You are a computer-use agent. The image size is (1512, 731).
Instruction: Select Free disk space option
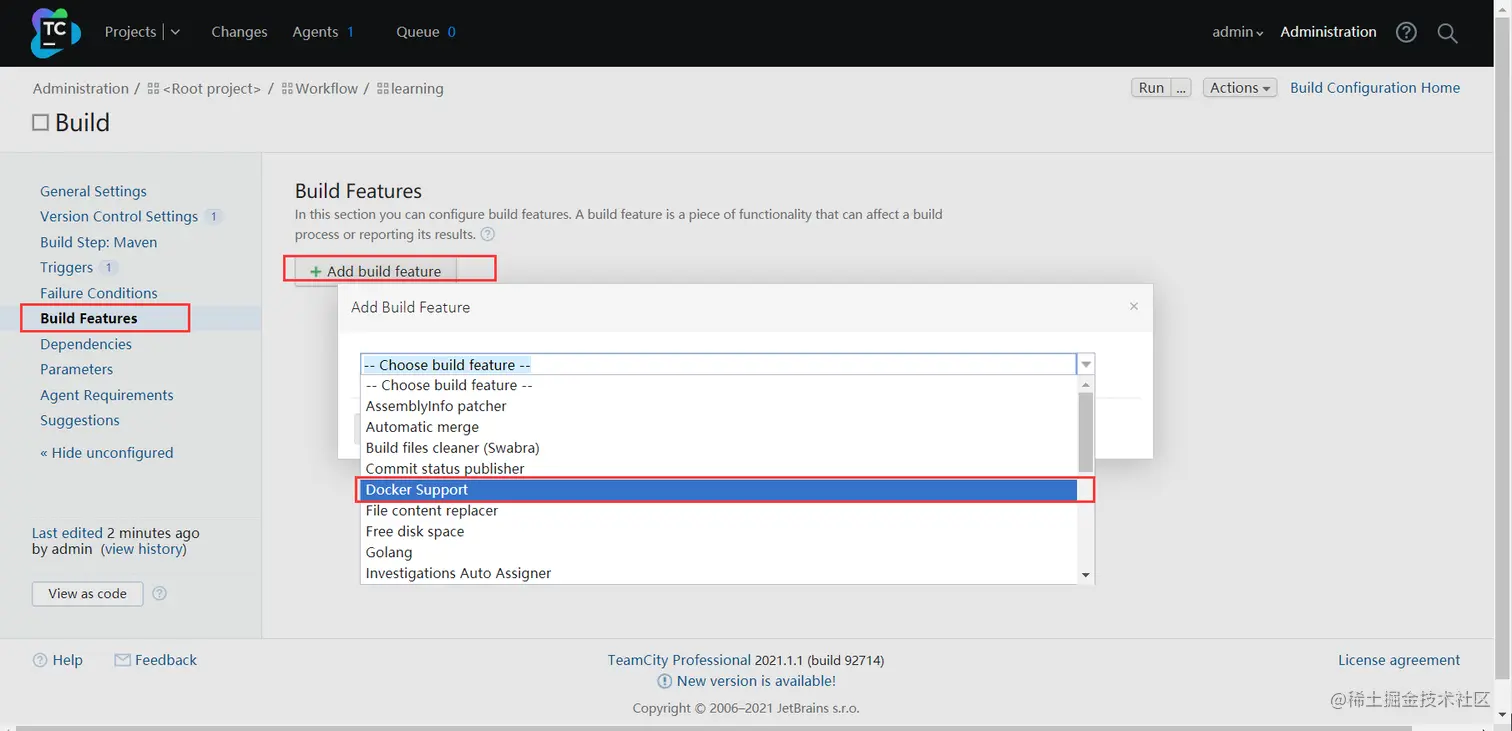(718, 532)
